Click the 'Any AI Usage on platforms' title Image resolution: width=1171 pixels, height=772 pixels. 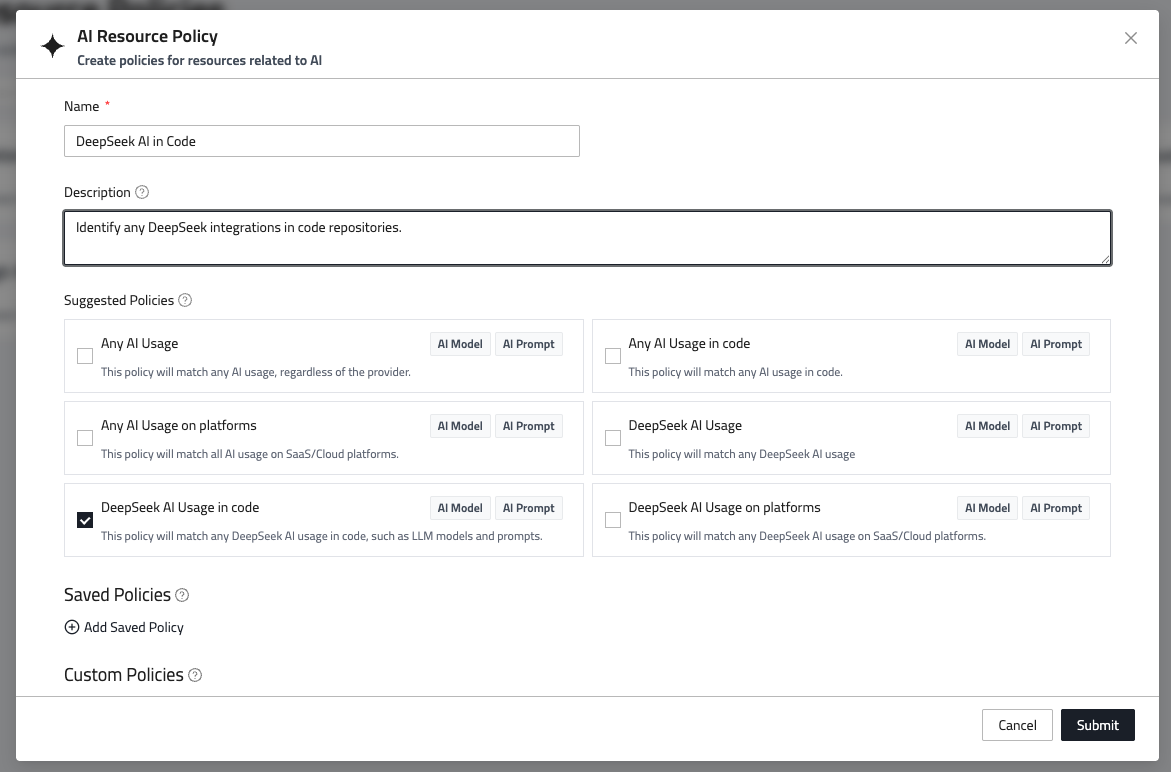click(x=178, y=426)
